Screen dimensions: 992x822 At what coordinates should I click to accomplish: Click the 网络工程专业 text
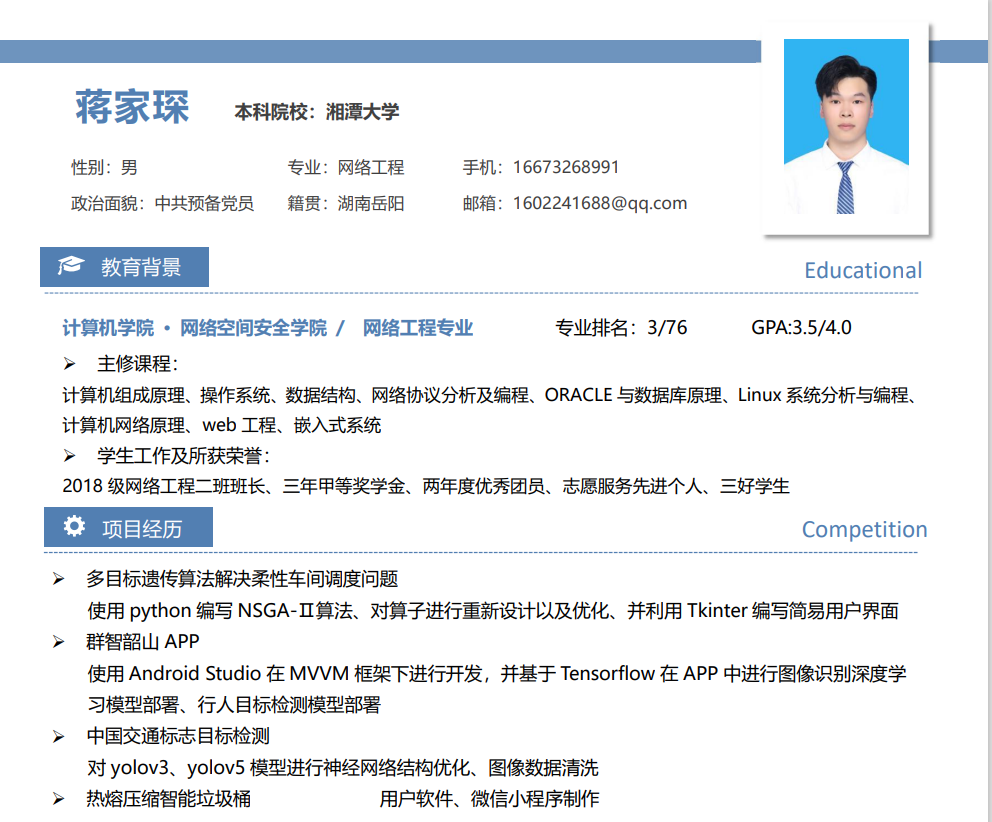pos(418,328)
